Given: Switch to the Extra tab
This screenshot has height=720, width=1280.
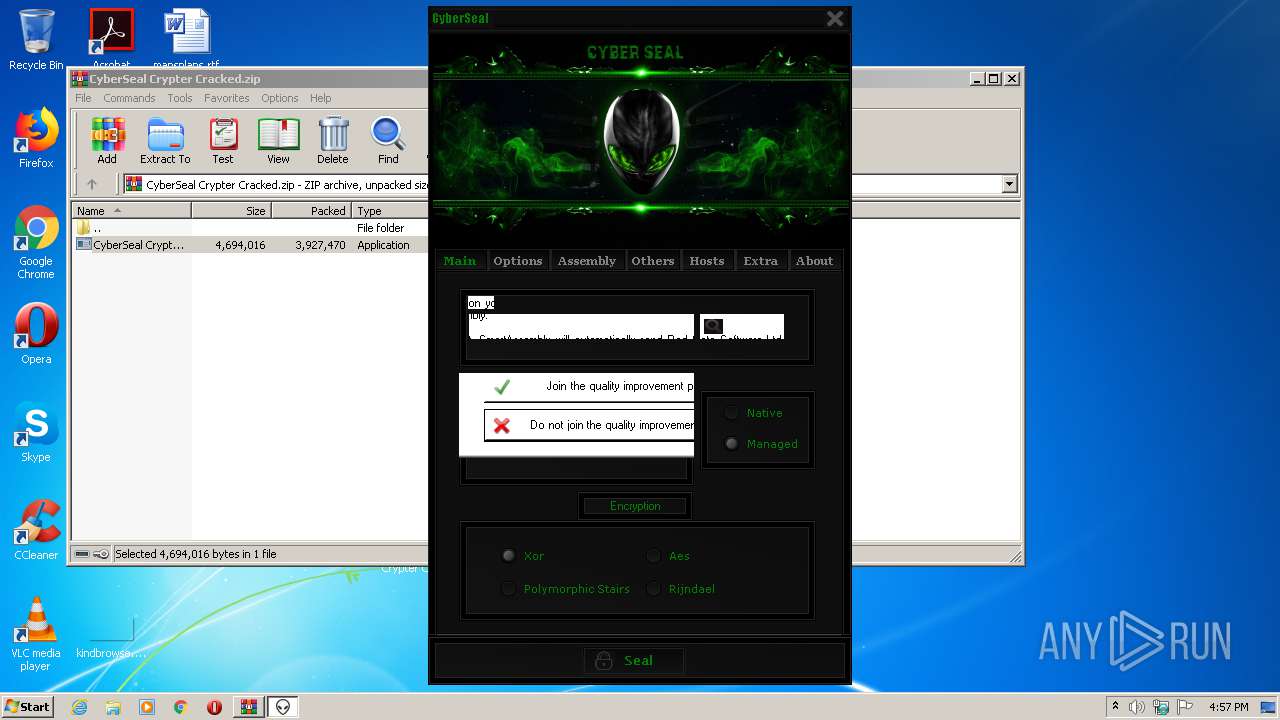Looking at the screenshot, I should (x=761, y=261).
